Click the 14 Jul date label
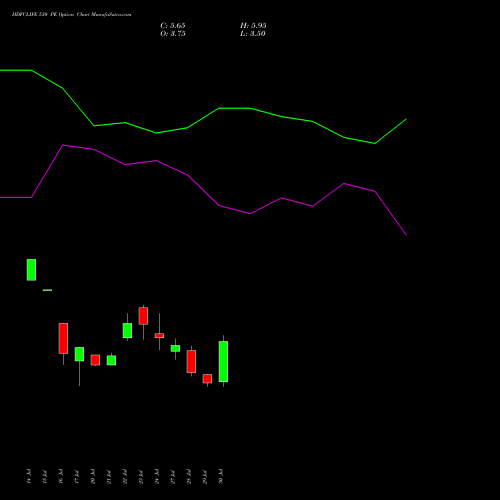 click(x=29, y=476)
